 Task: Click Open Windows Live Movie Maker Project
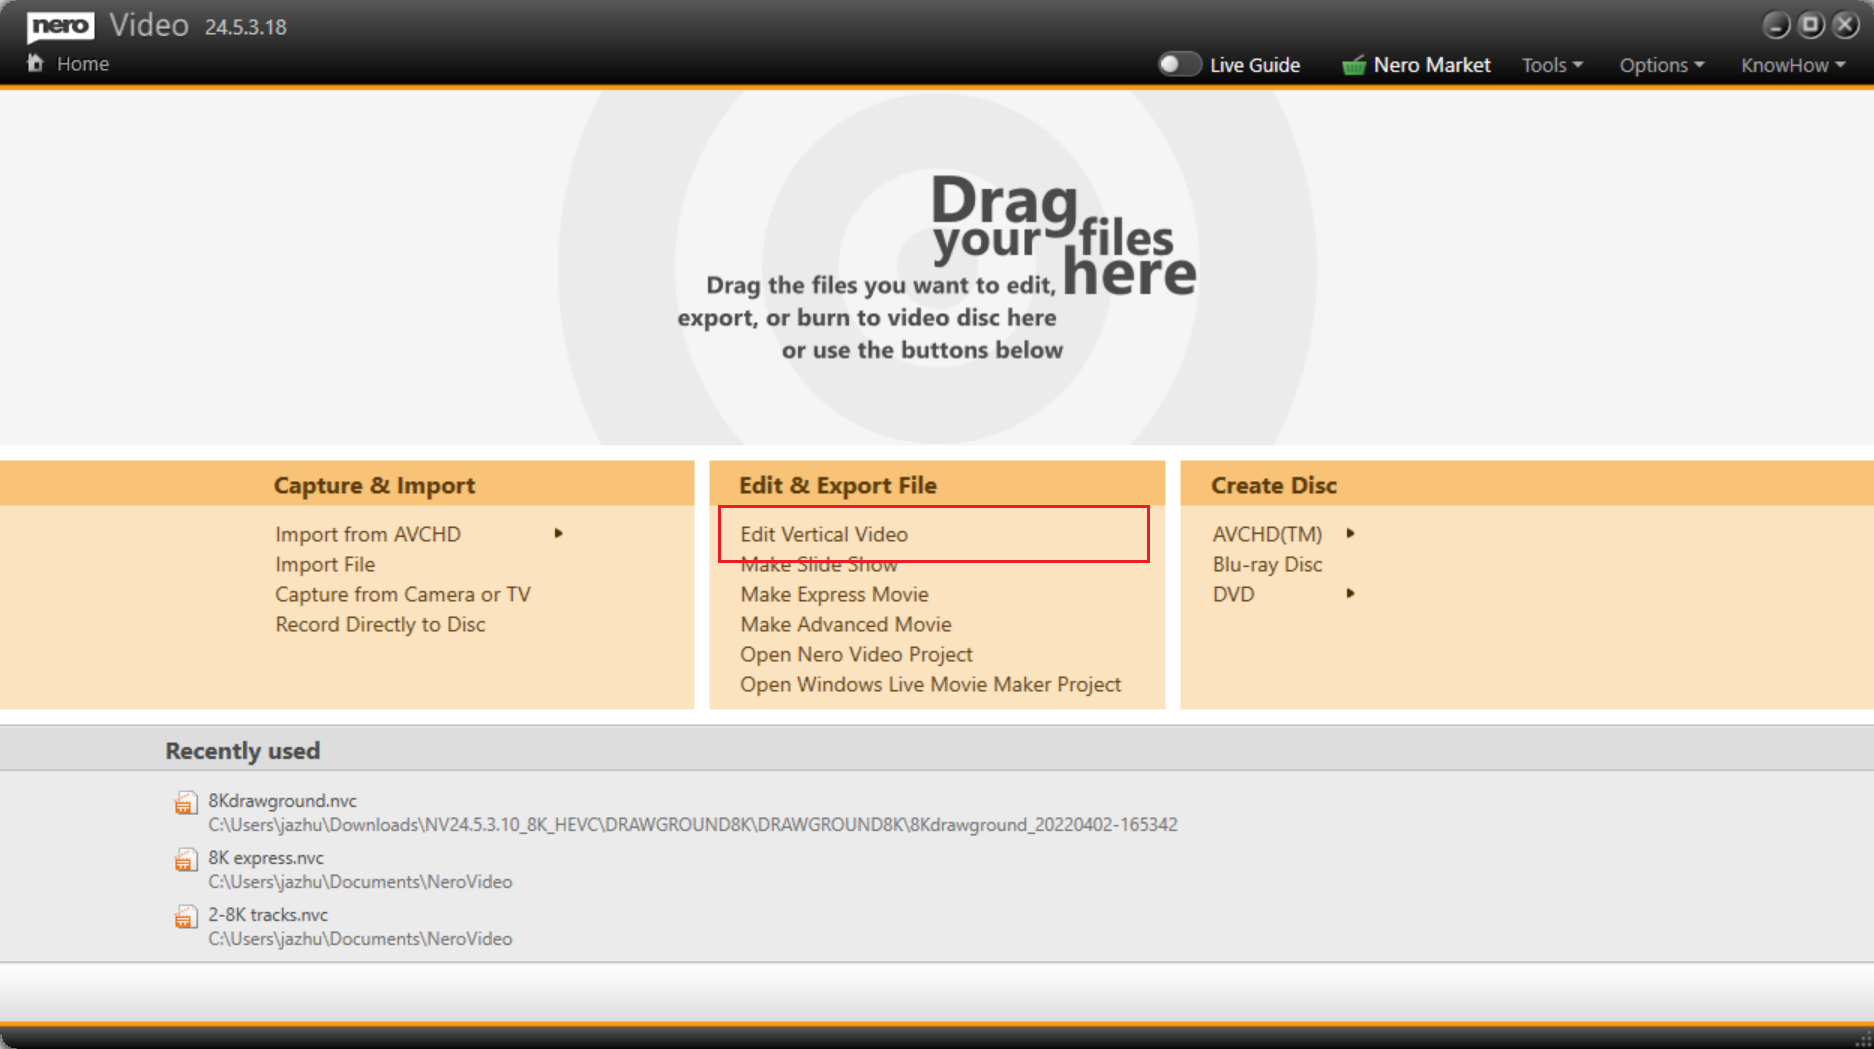tap(930, 684)
